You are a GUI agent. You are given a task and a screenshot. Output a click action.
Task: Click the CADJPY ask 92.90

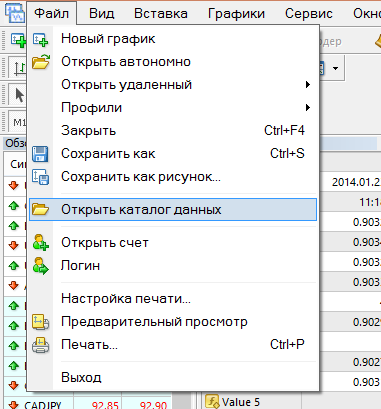(x=153, y=405)
